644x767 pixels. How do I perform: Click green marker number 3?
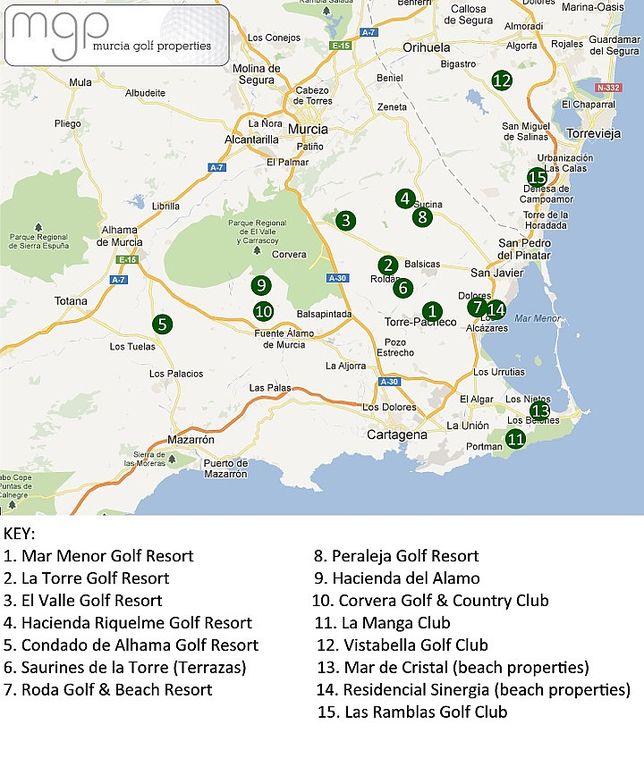pyautogui.click(x=346, y=220)
